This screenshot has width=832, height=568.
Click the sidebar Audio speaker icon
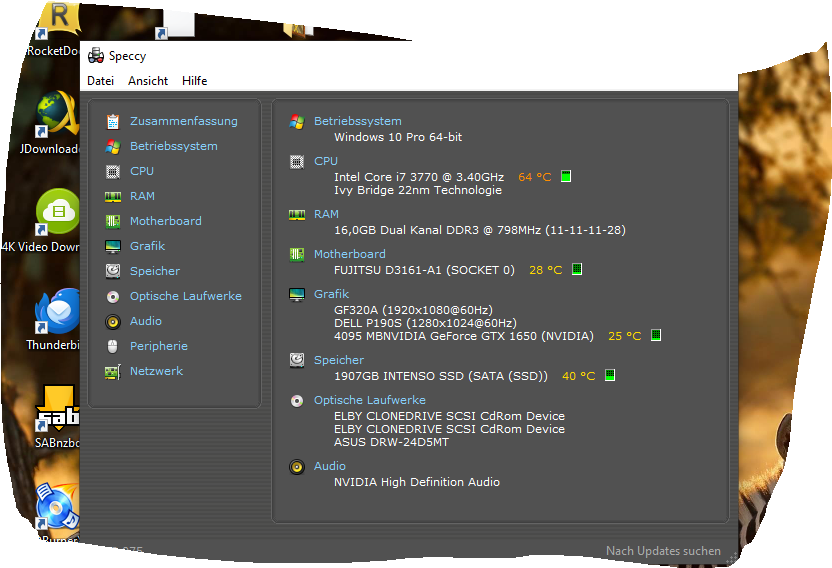tap(112, 321)
